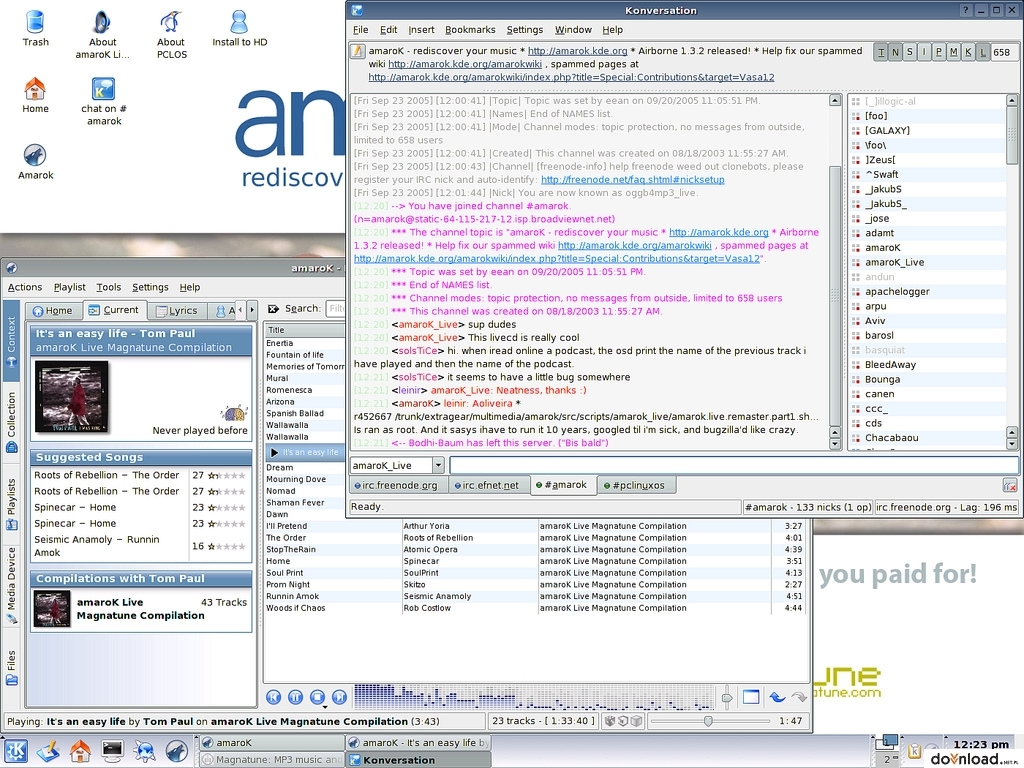This screenshot has height=768, width=1024.
Task: Click the clear search icon next to Search
Action: point(273,309)
